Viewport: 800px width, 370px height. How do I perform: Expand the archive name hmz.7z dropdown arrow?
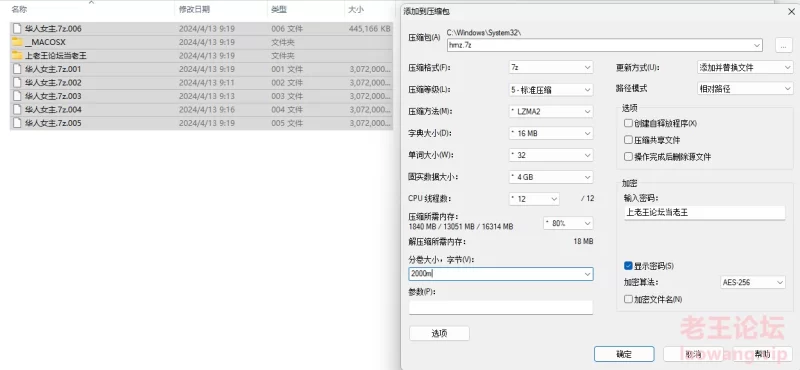[x=757, y=45]
